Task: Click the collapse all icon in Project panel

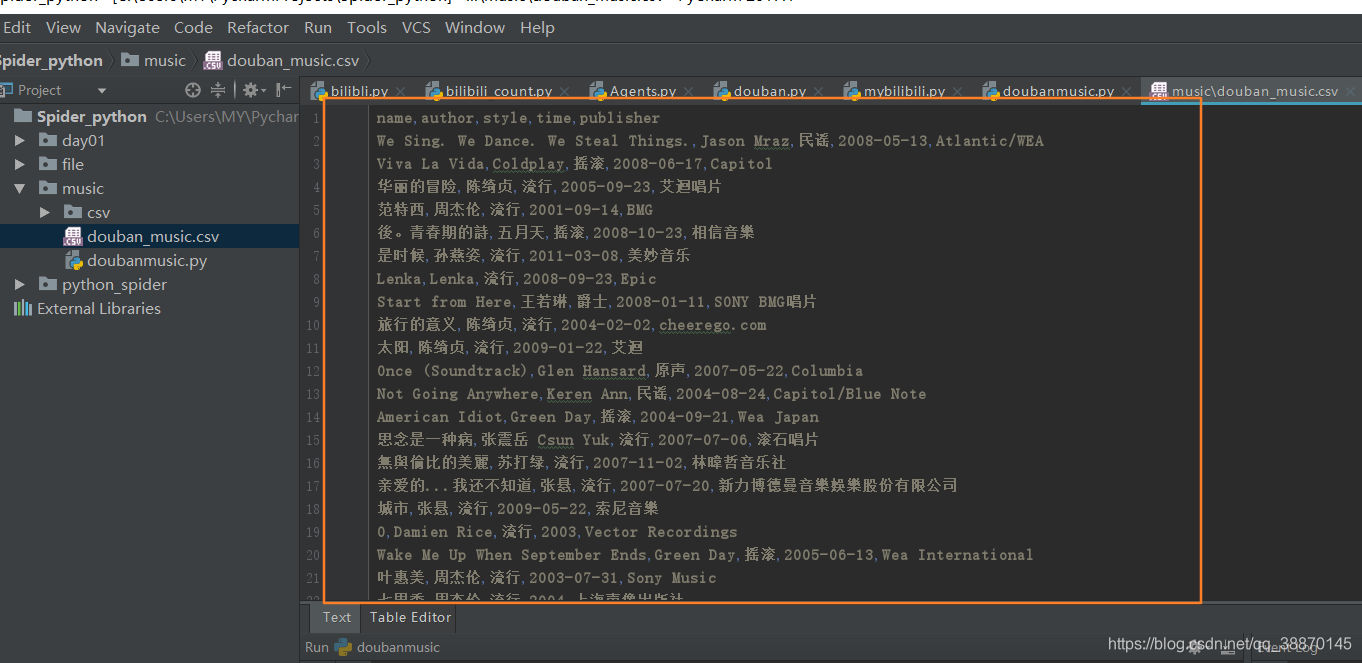Action: click(218, 90)
